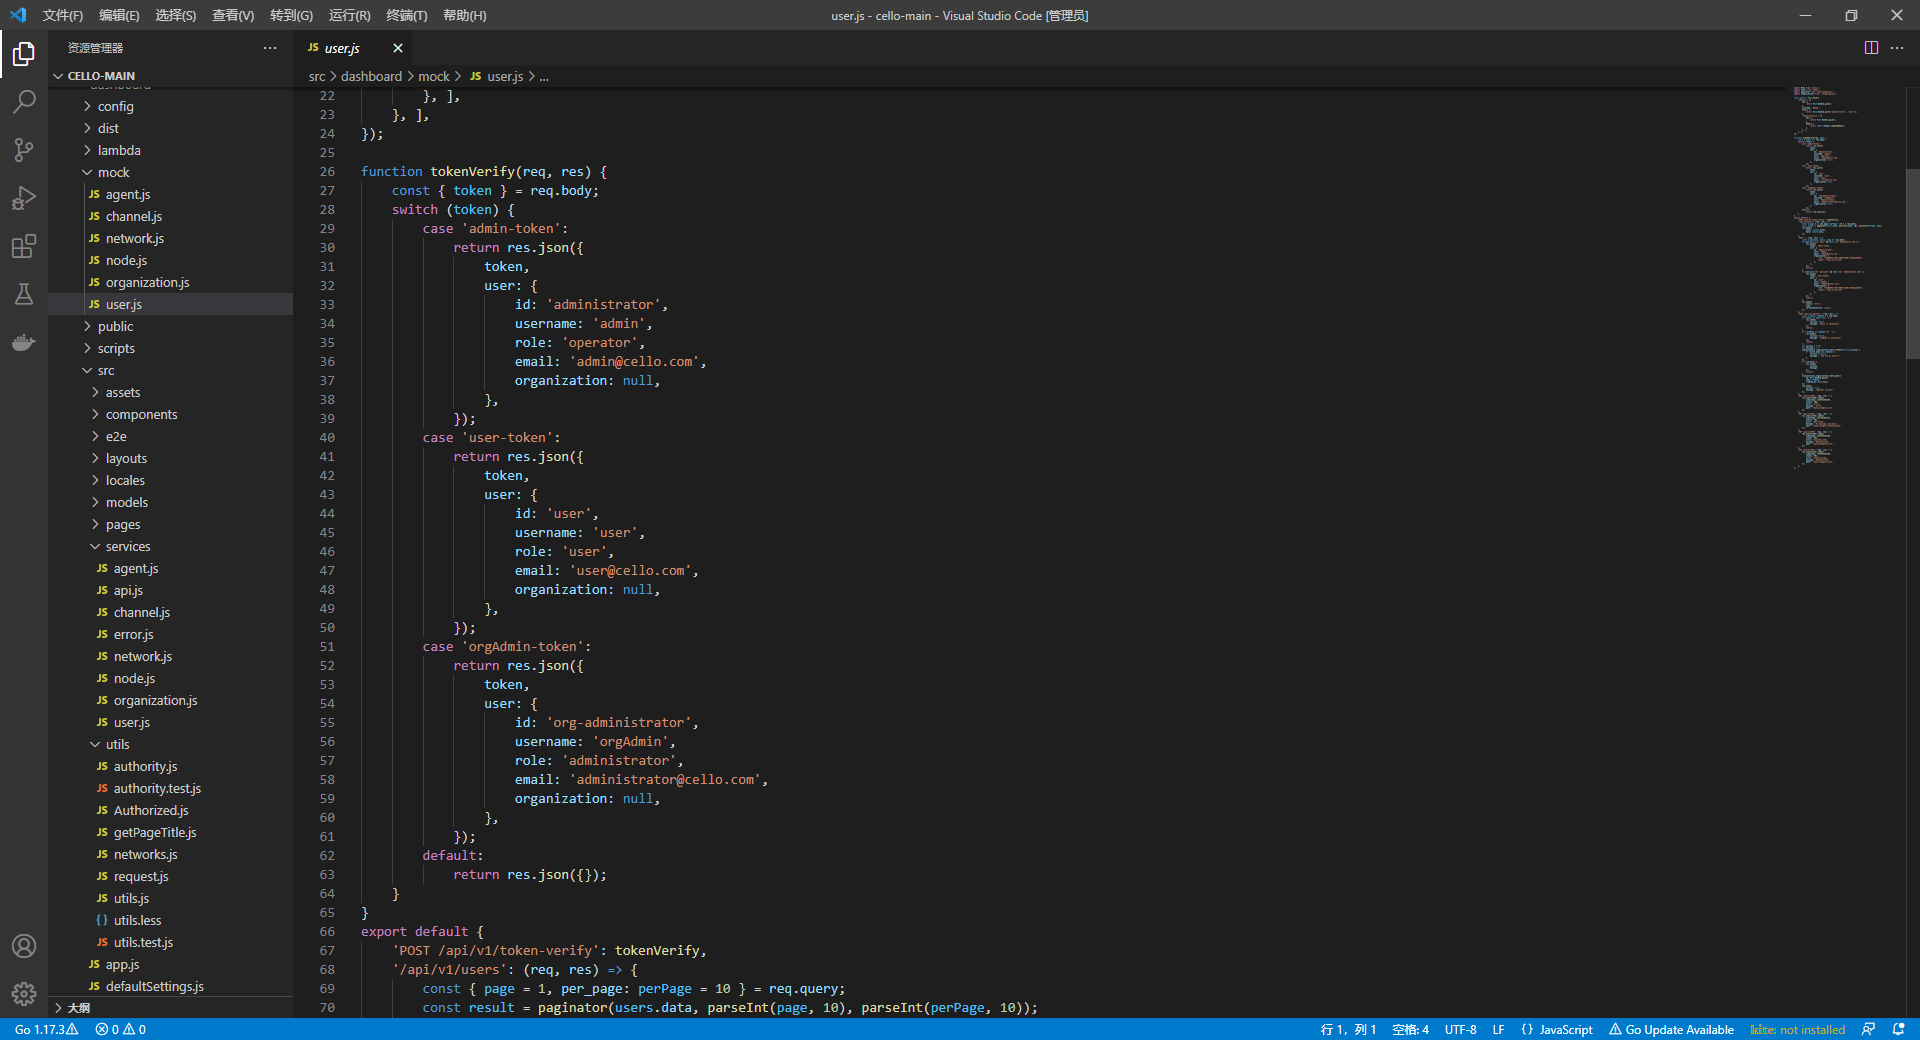
Task: Open the Extensions view icon
Action: (x=24, y=246)
